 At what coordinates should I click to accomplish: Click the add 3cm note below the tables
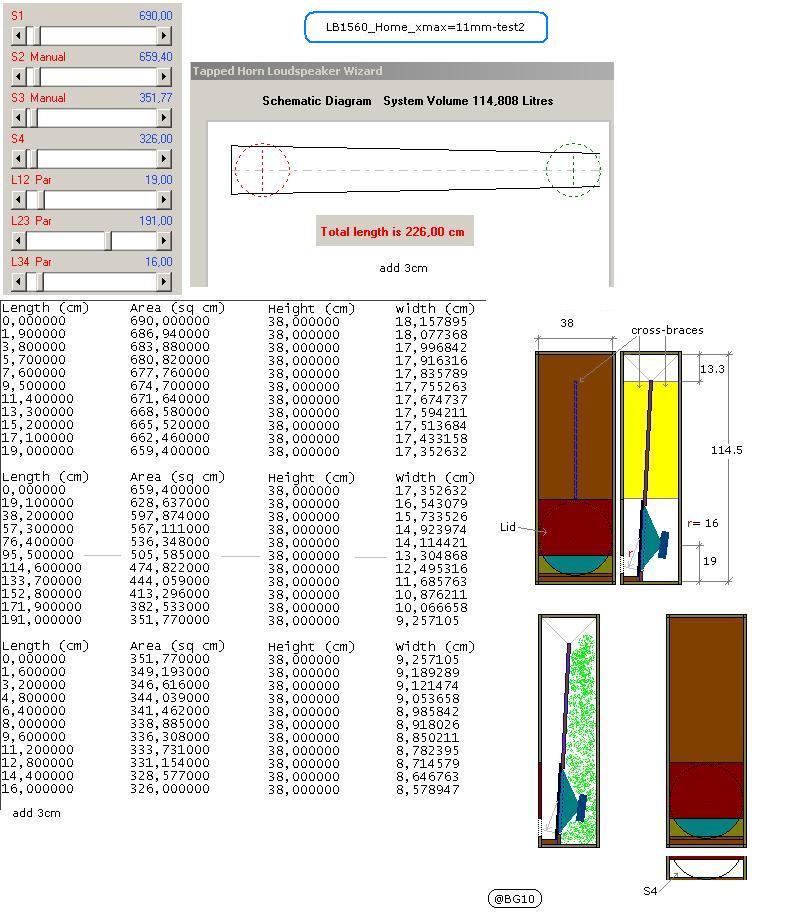[37, 813]
